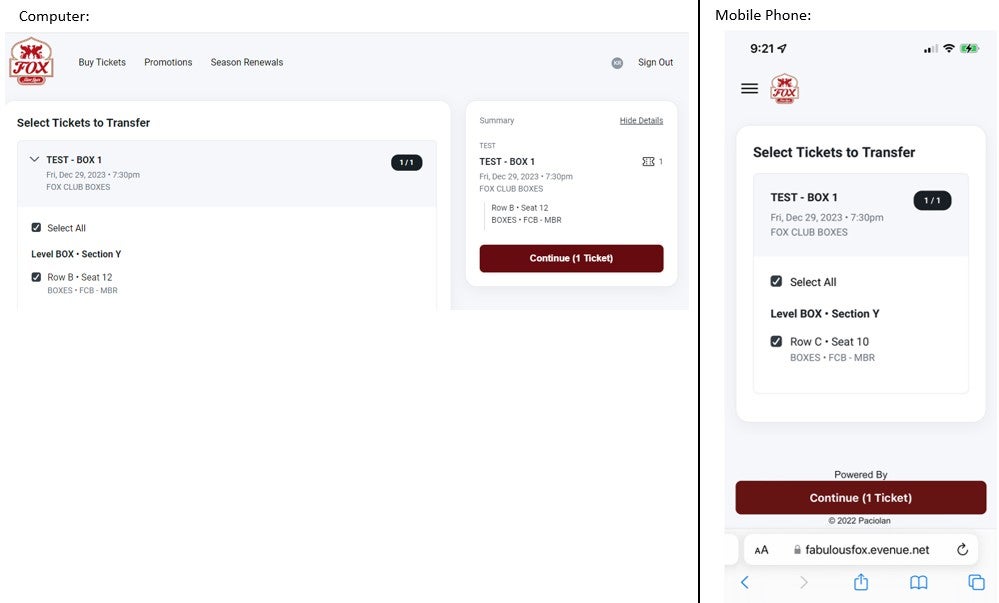Uncheck Row C Seat 10 checkbox on mobile
This screenshot has width=999, height=603.
[x=776, y=341]
